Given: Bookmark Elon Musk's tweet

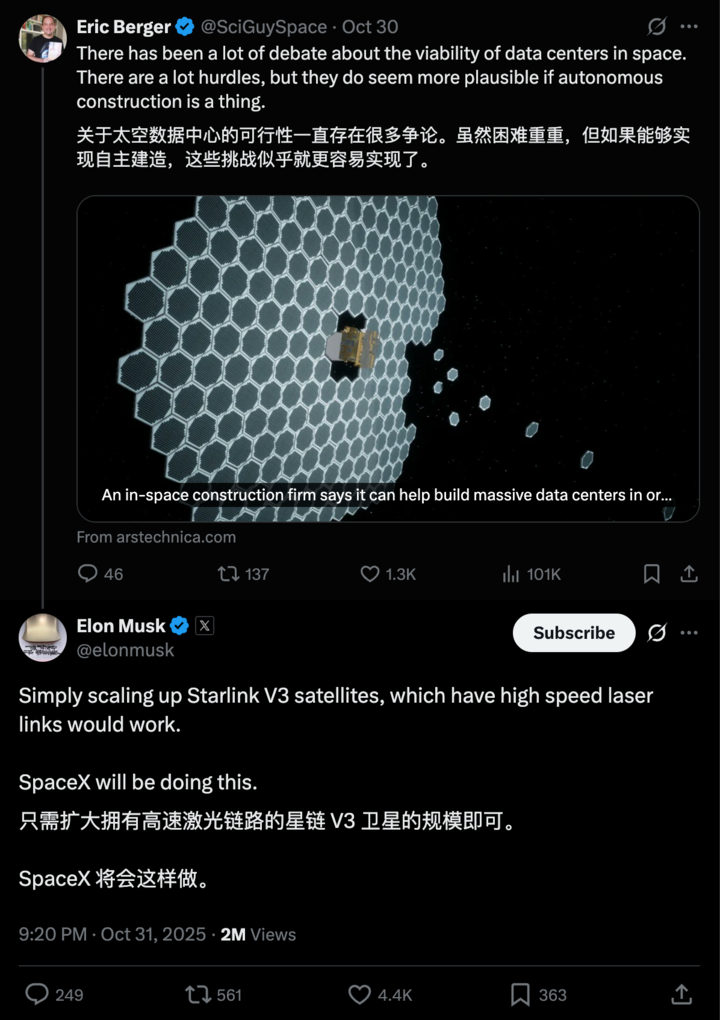Looking at the screenshot, I should click(520, 994).
